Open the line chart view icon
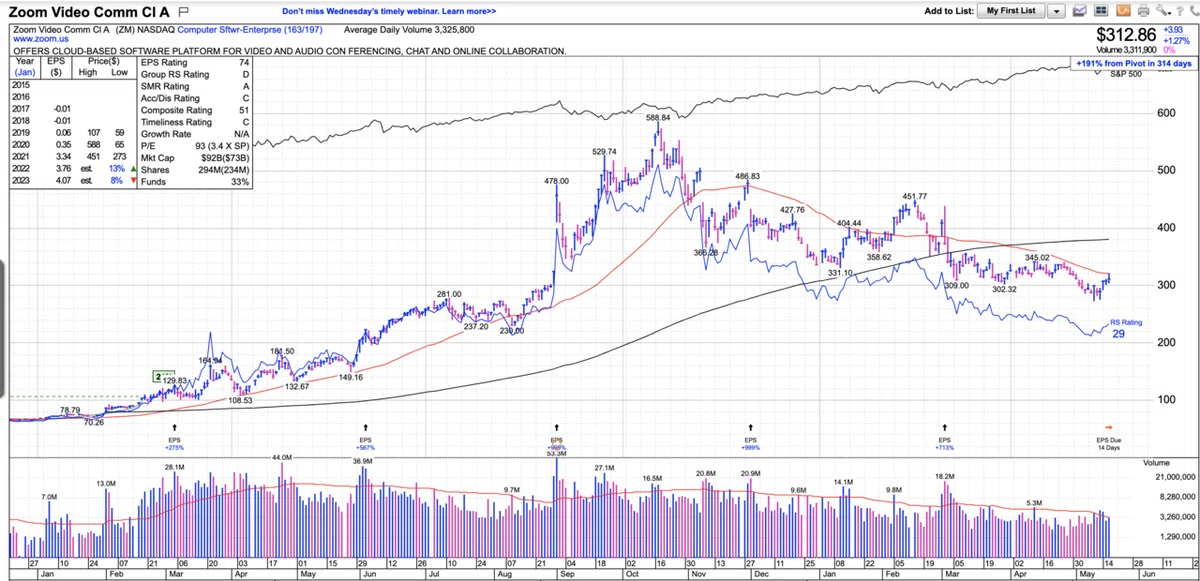1200x581 pixels. tap(1080, 11)
